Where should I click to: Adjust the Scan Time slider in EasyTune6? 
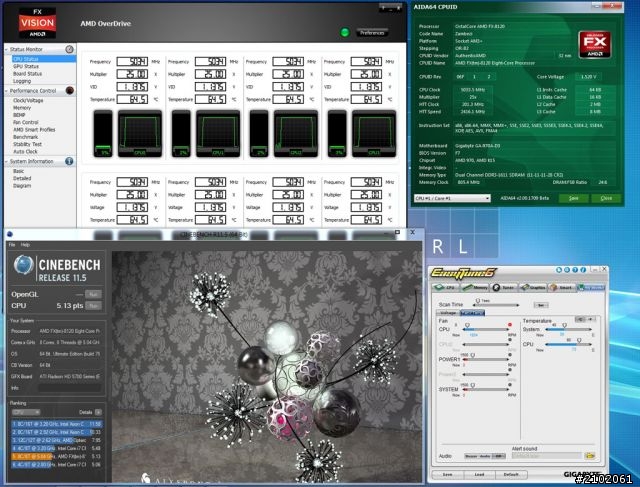pyautogui.click(x=496, y=305)
